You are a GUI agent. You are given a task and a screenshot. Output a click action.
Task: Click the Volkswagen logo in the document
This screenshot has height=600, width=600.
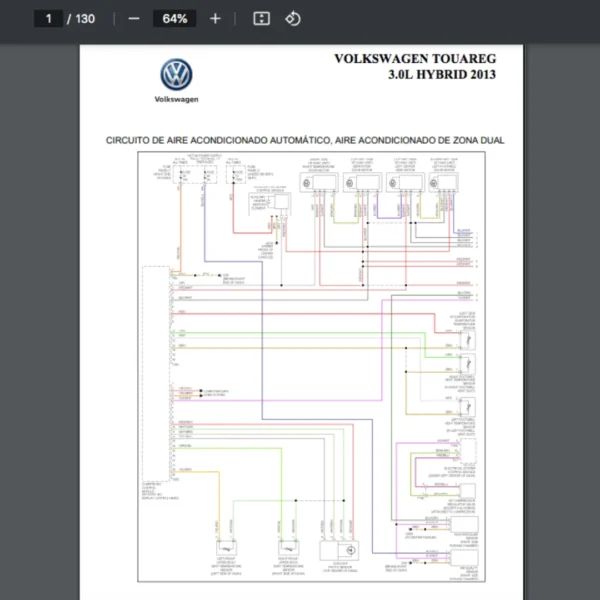(x=176, y=75)
